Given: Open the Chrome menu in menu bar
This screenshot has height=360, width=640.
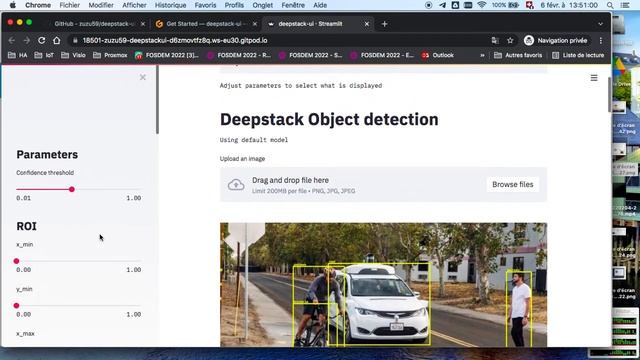Looking at the screenshot, I should coord(38,5).
